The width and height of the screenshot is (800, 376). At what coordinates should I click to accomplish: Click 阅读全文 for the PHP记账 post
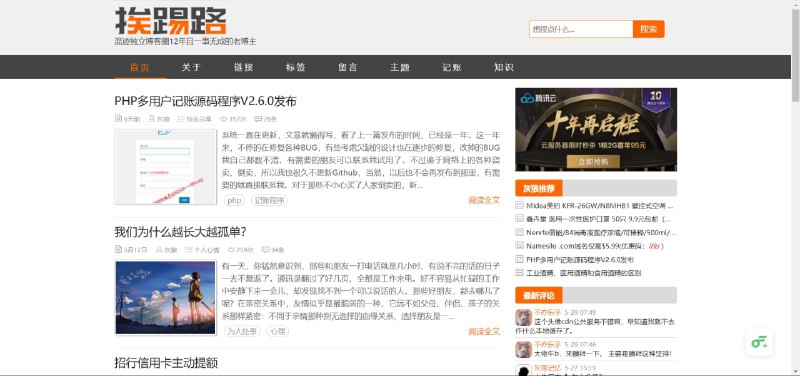click(484, 200)
